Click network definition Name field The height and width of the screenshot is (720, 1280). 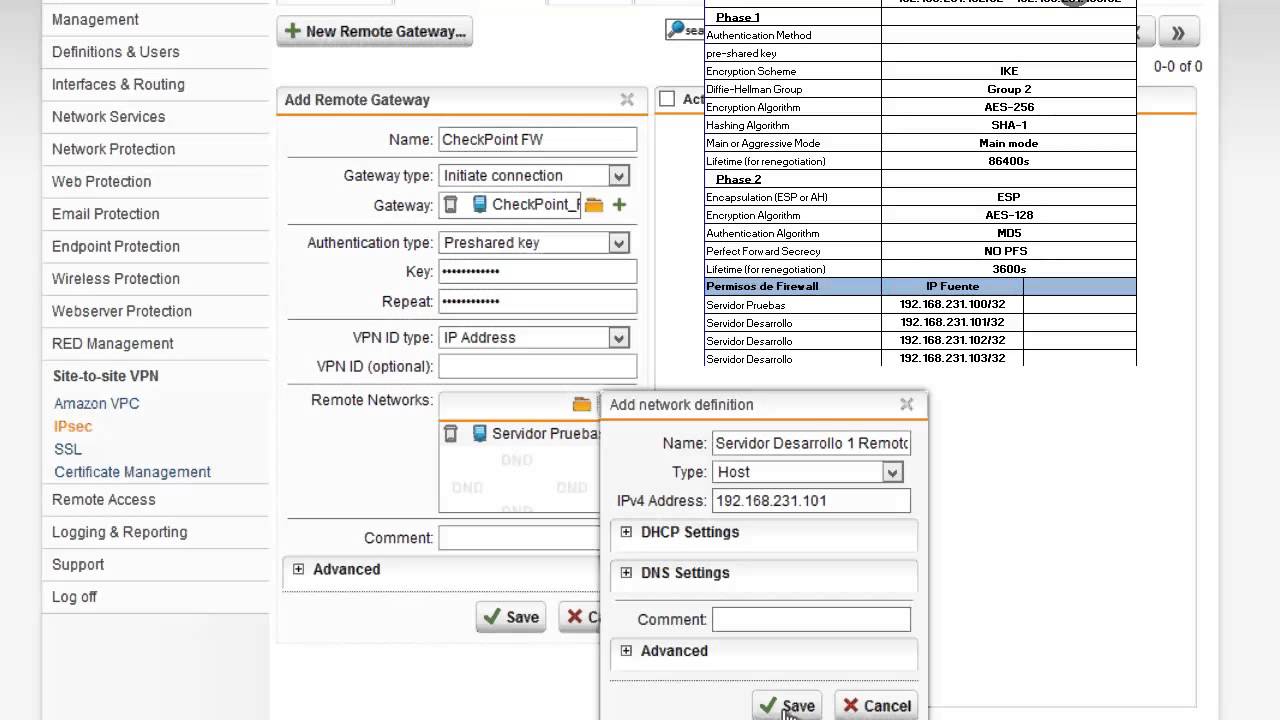811,443
